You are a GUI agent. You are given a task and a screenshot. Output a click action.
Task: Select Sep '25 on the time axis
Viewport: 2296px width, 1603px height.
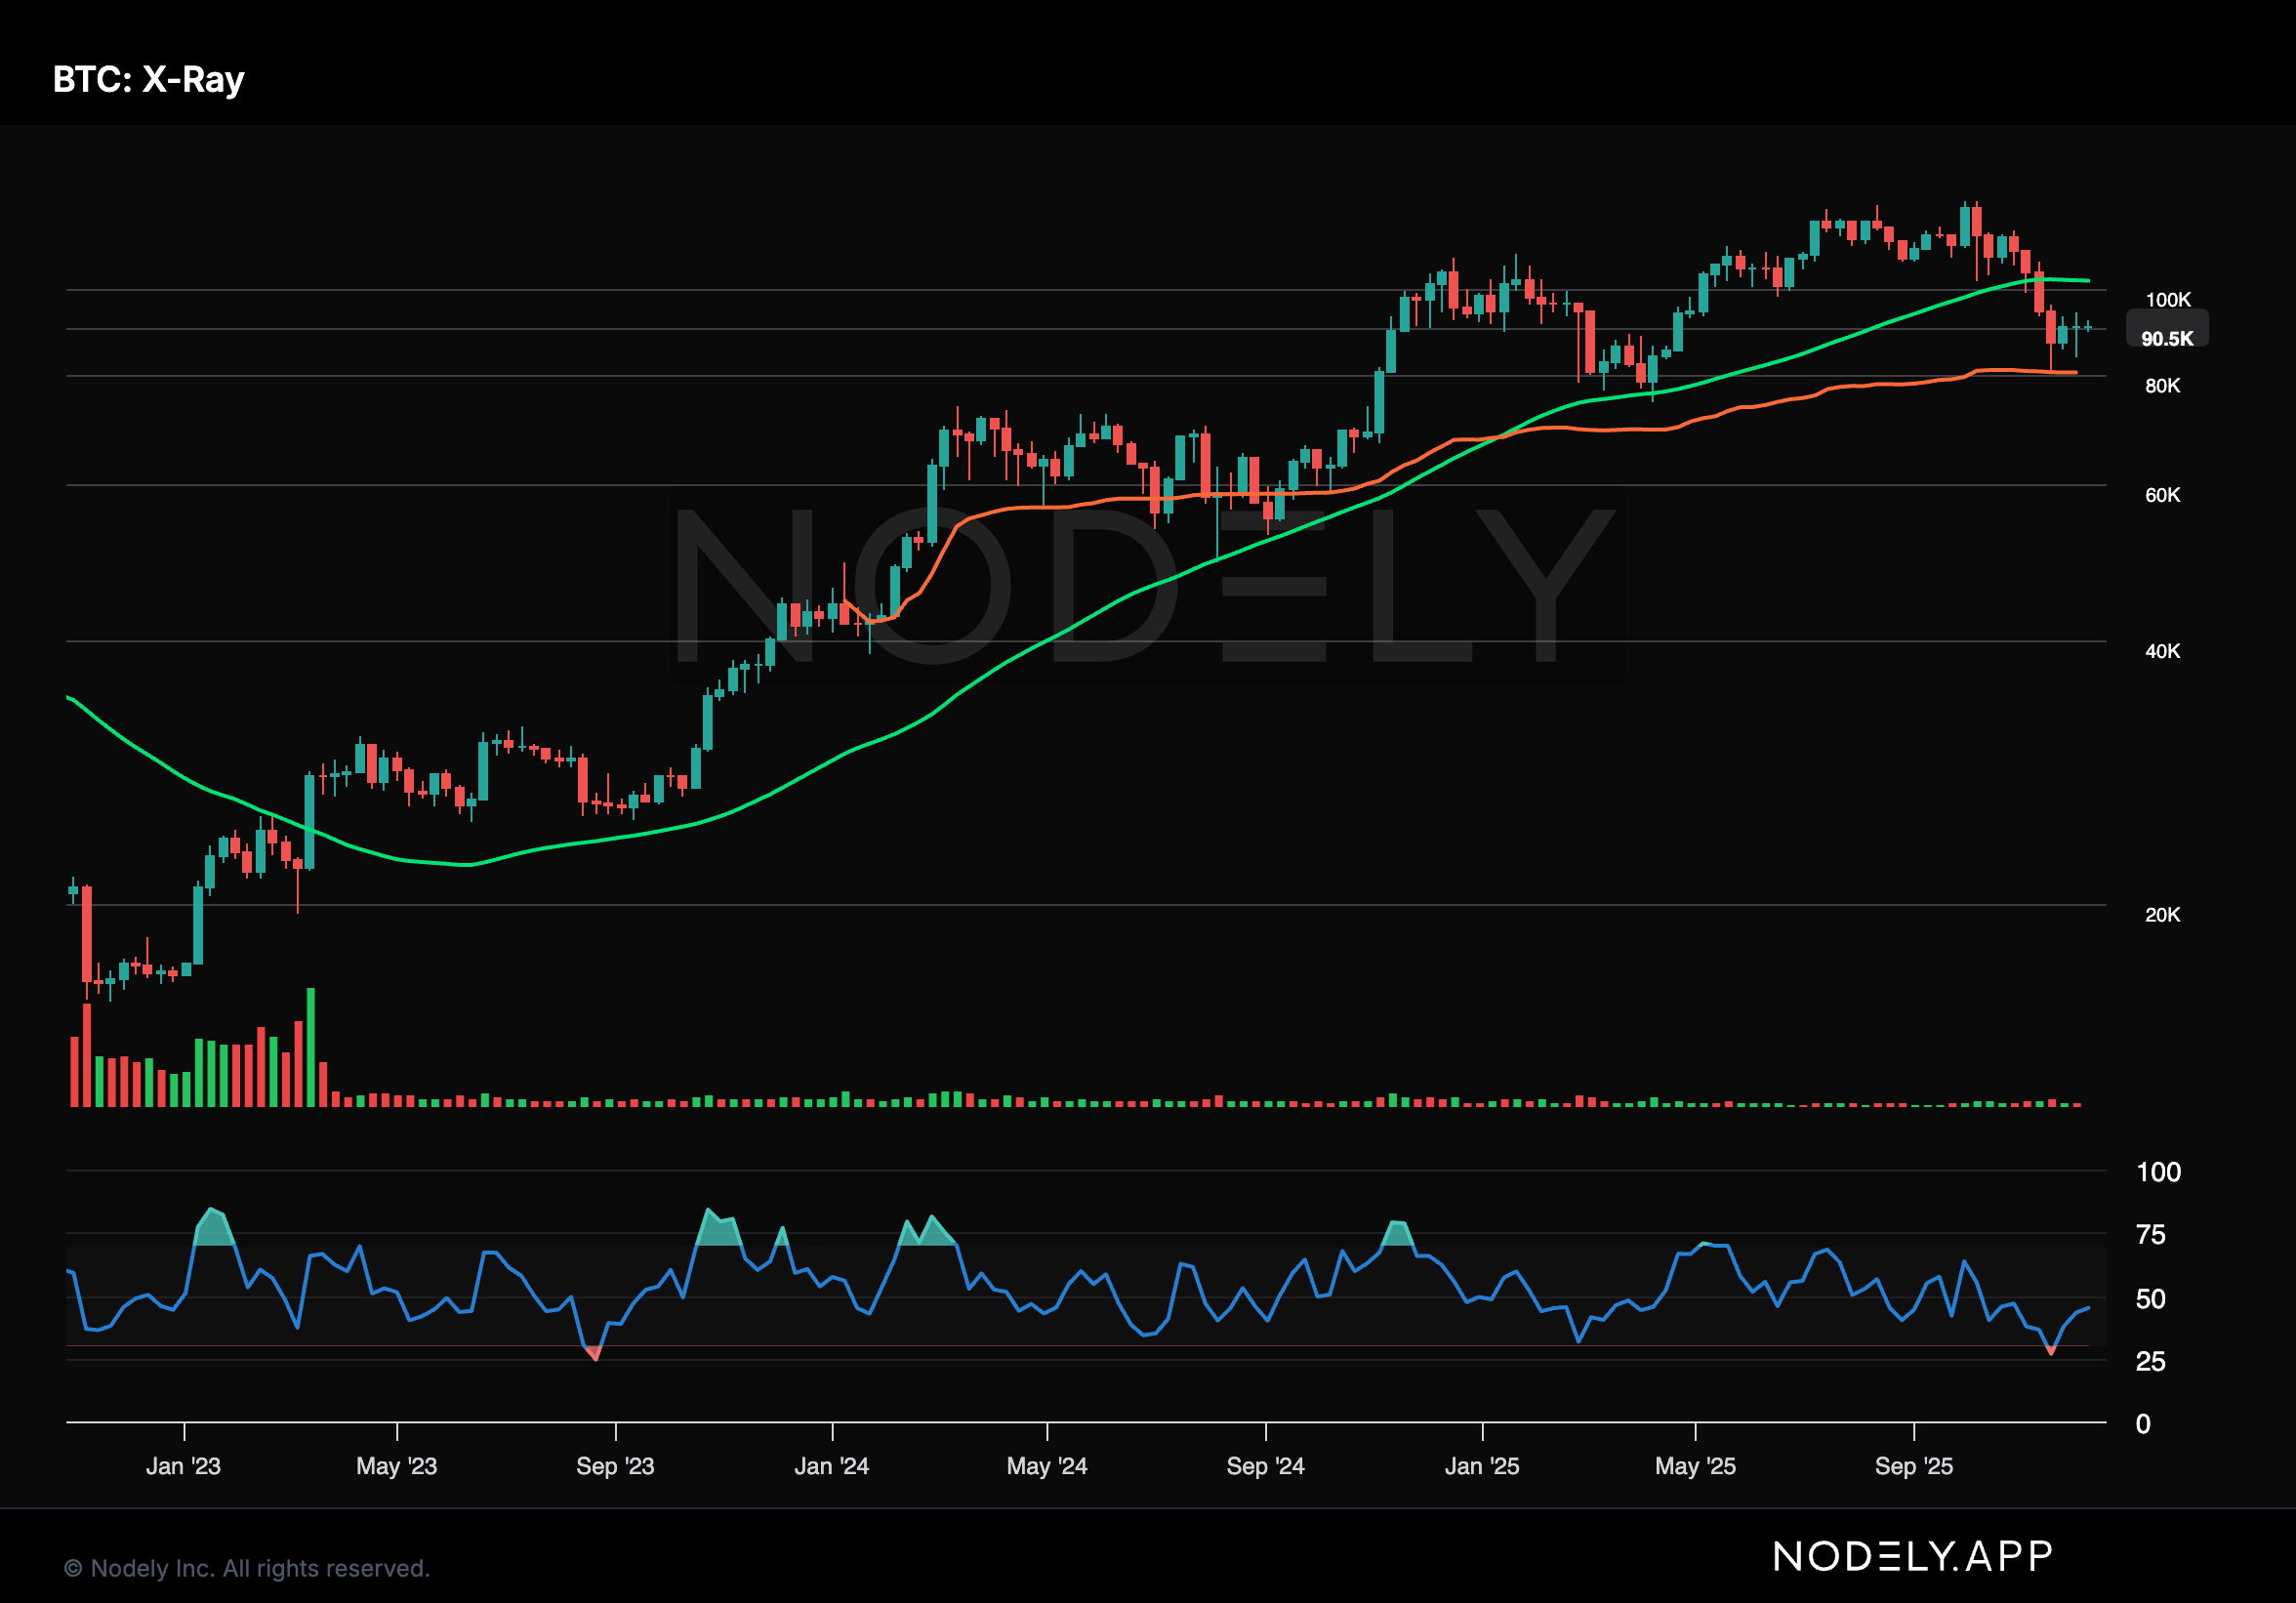[1914, 1466]
